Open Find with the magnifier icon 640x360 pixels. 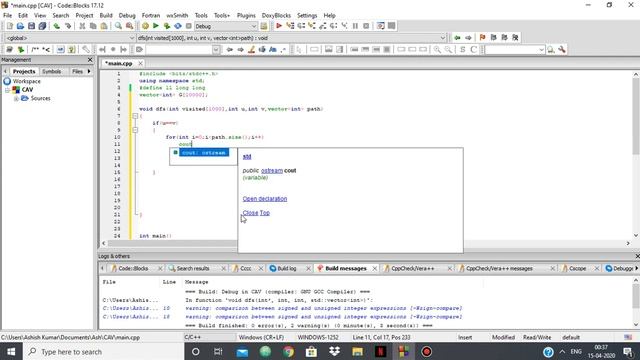click(x=118, y=26)
